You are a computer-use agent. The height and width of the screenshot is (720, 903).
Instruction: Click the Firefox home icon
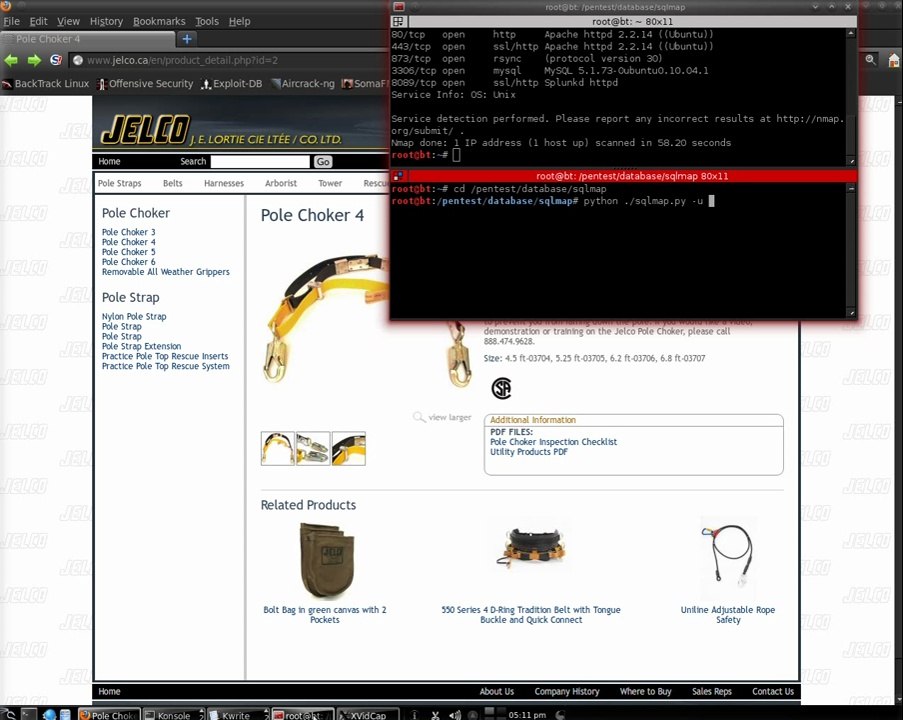point(894,60)
